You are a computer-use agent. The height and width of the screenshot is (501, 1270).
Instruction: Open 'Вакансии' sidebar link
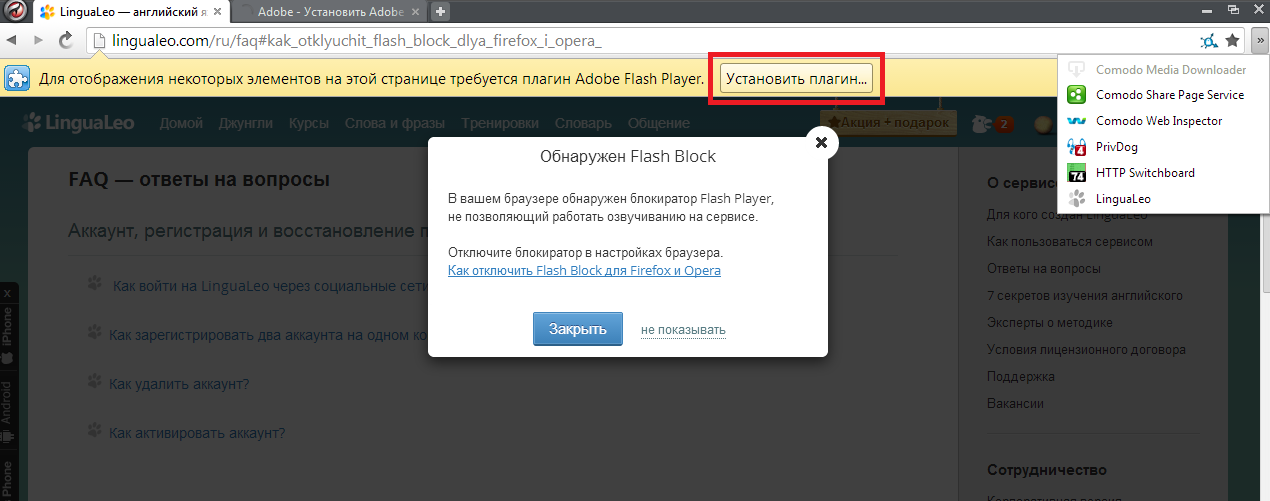coord(1015,403)
